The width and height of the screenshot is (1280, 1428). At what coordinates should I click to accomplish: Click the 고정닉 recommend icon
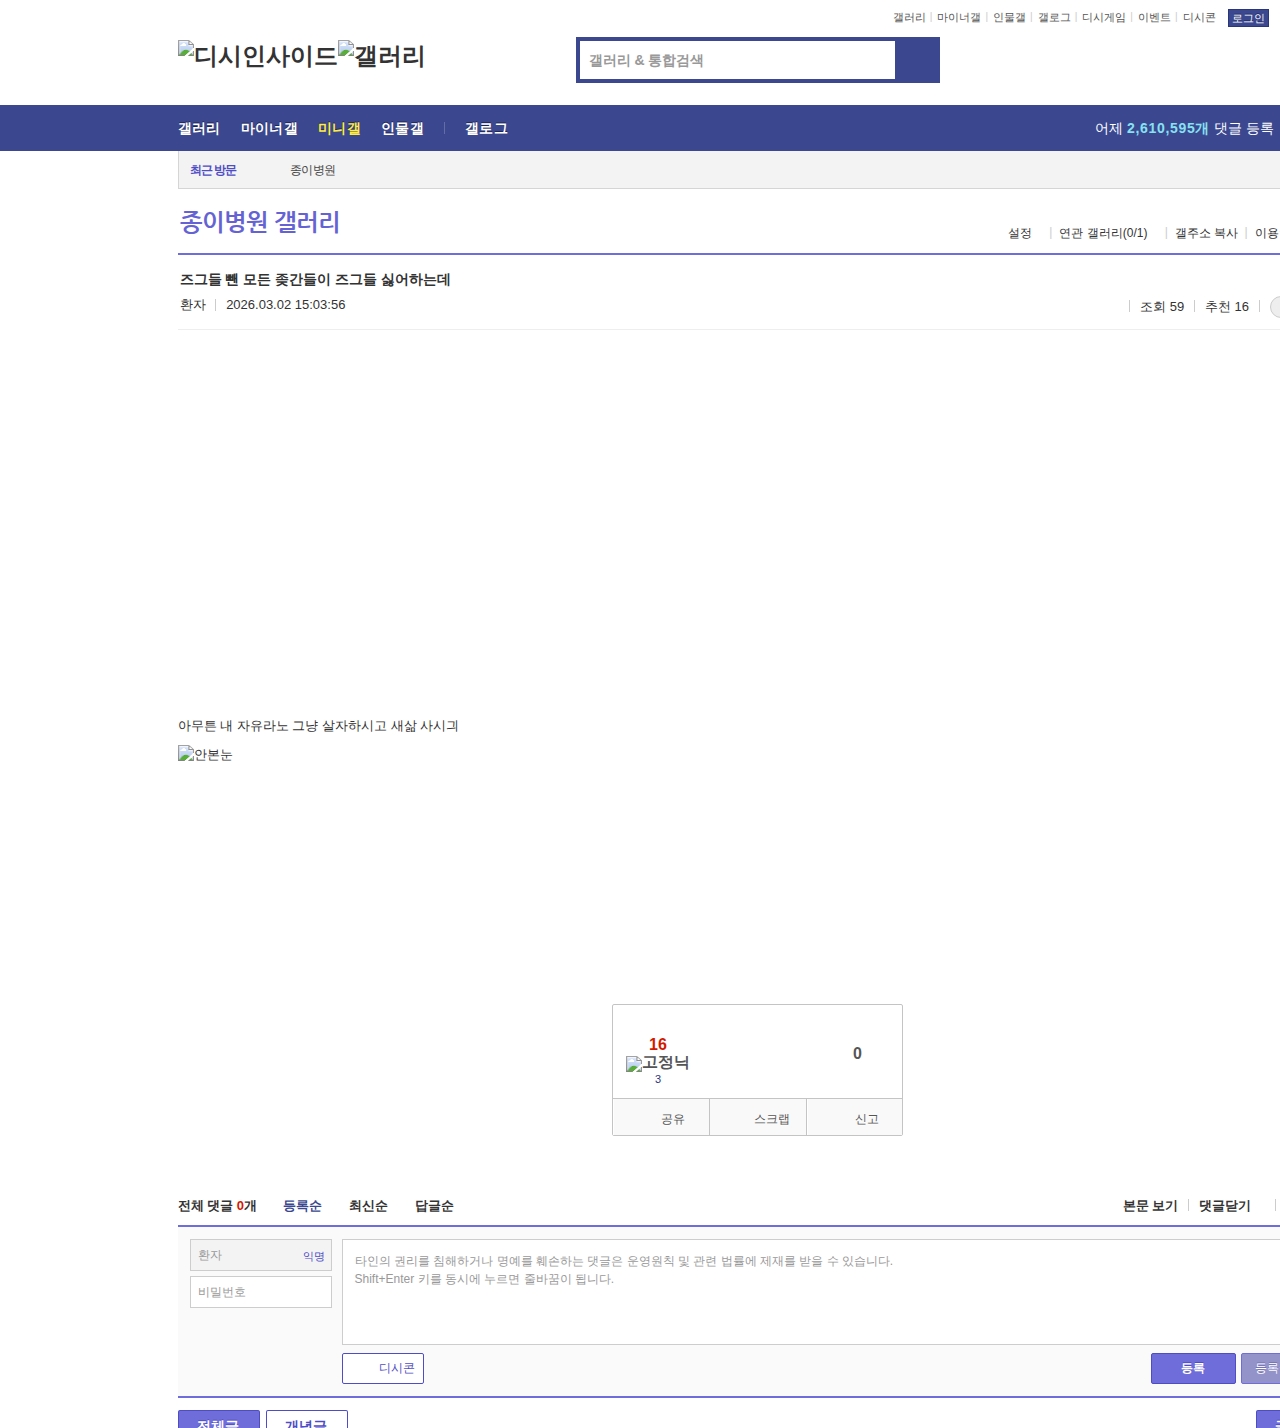click(657, 1063)
